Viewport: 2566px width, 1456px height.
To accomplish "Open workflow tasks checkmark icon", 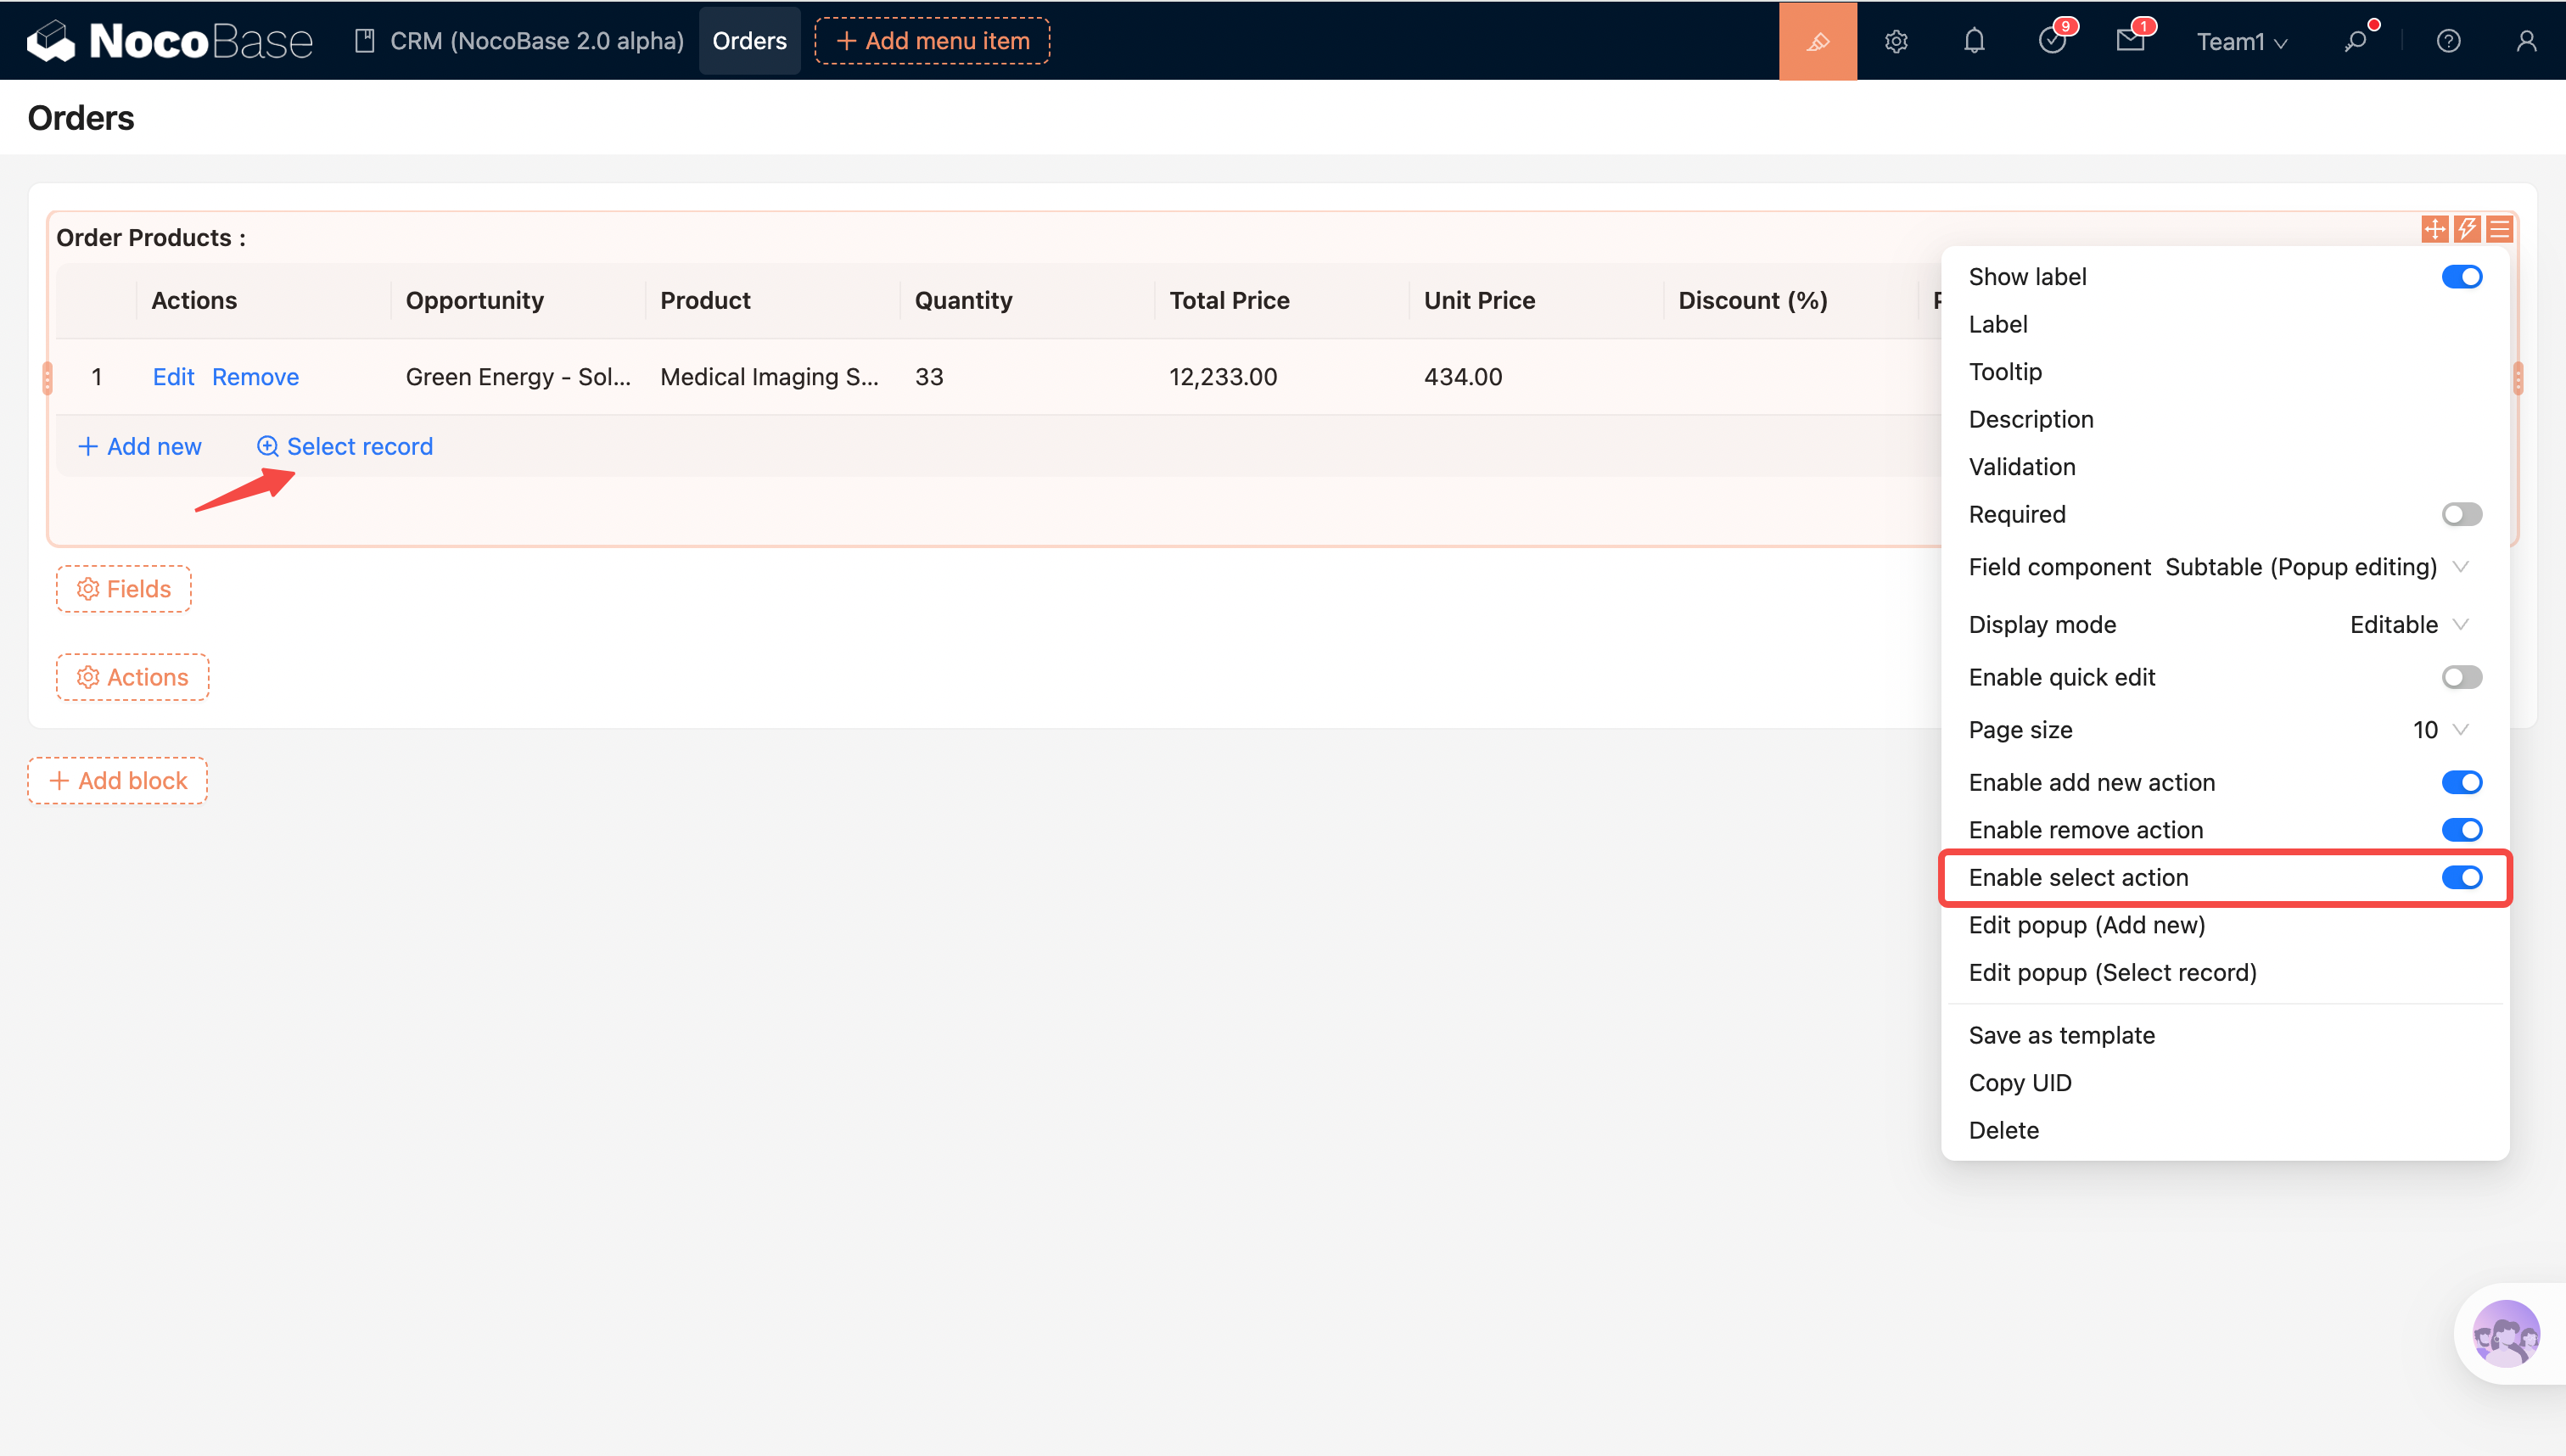I will (x=2051, y=41).
